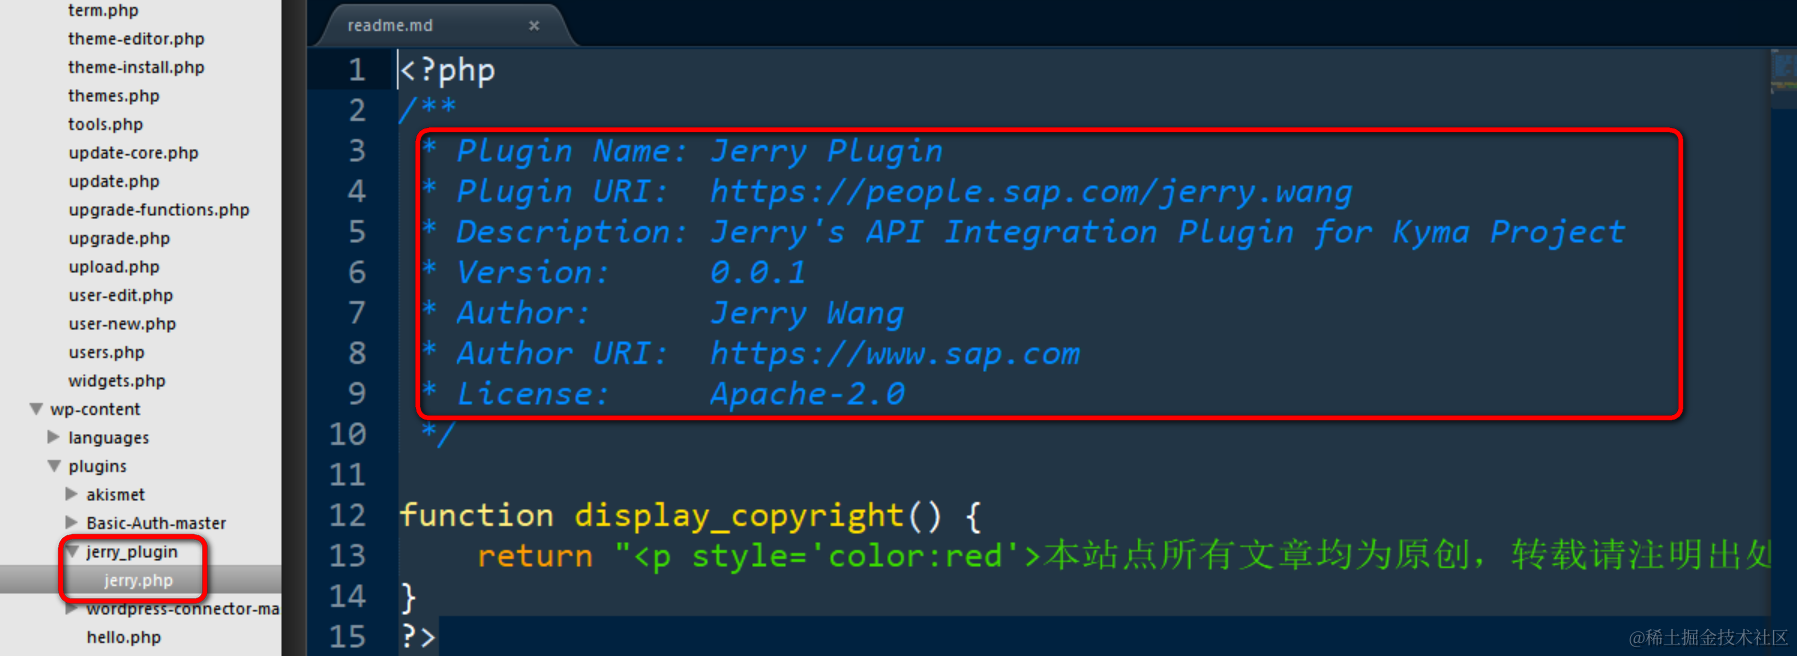Click the 'return' keyword on line 13
Viewport: 1797px width, 656px height.
click(x=534, y=556)
